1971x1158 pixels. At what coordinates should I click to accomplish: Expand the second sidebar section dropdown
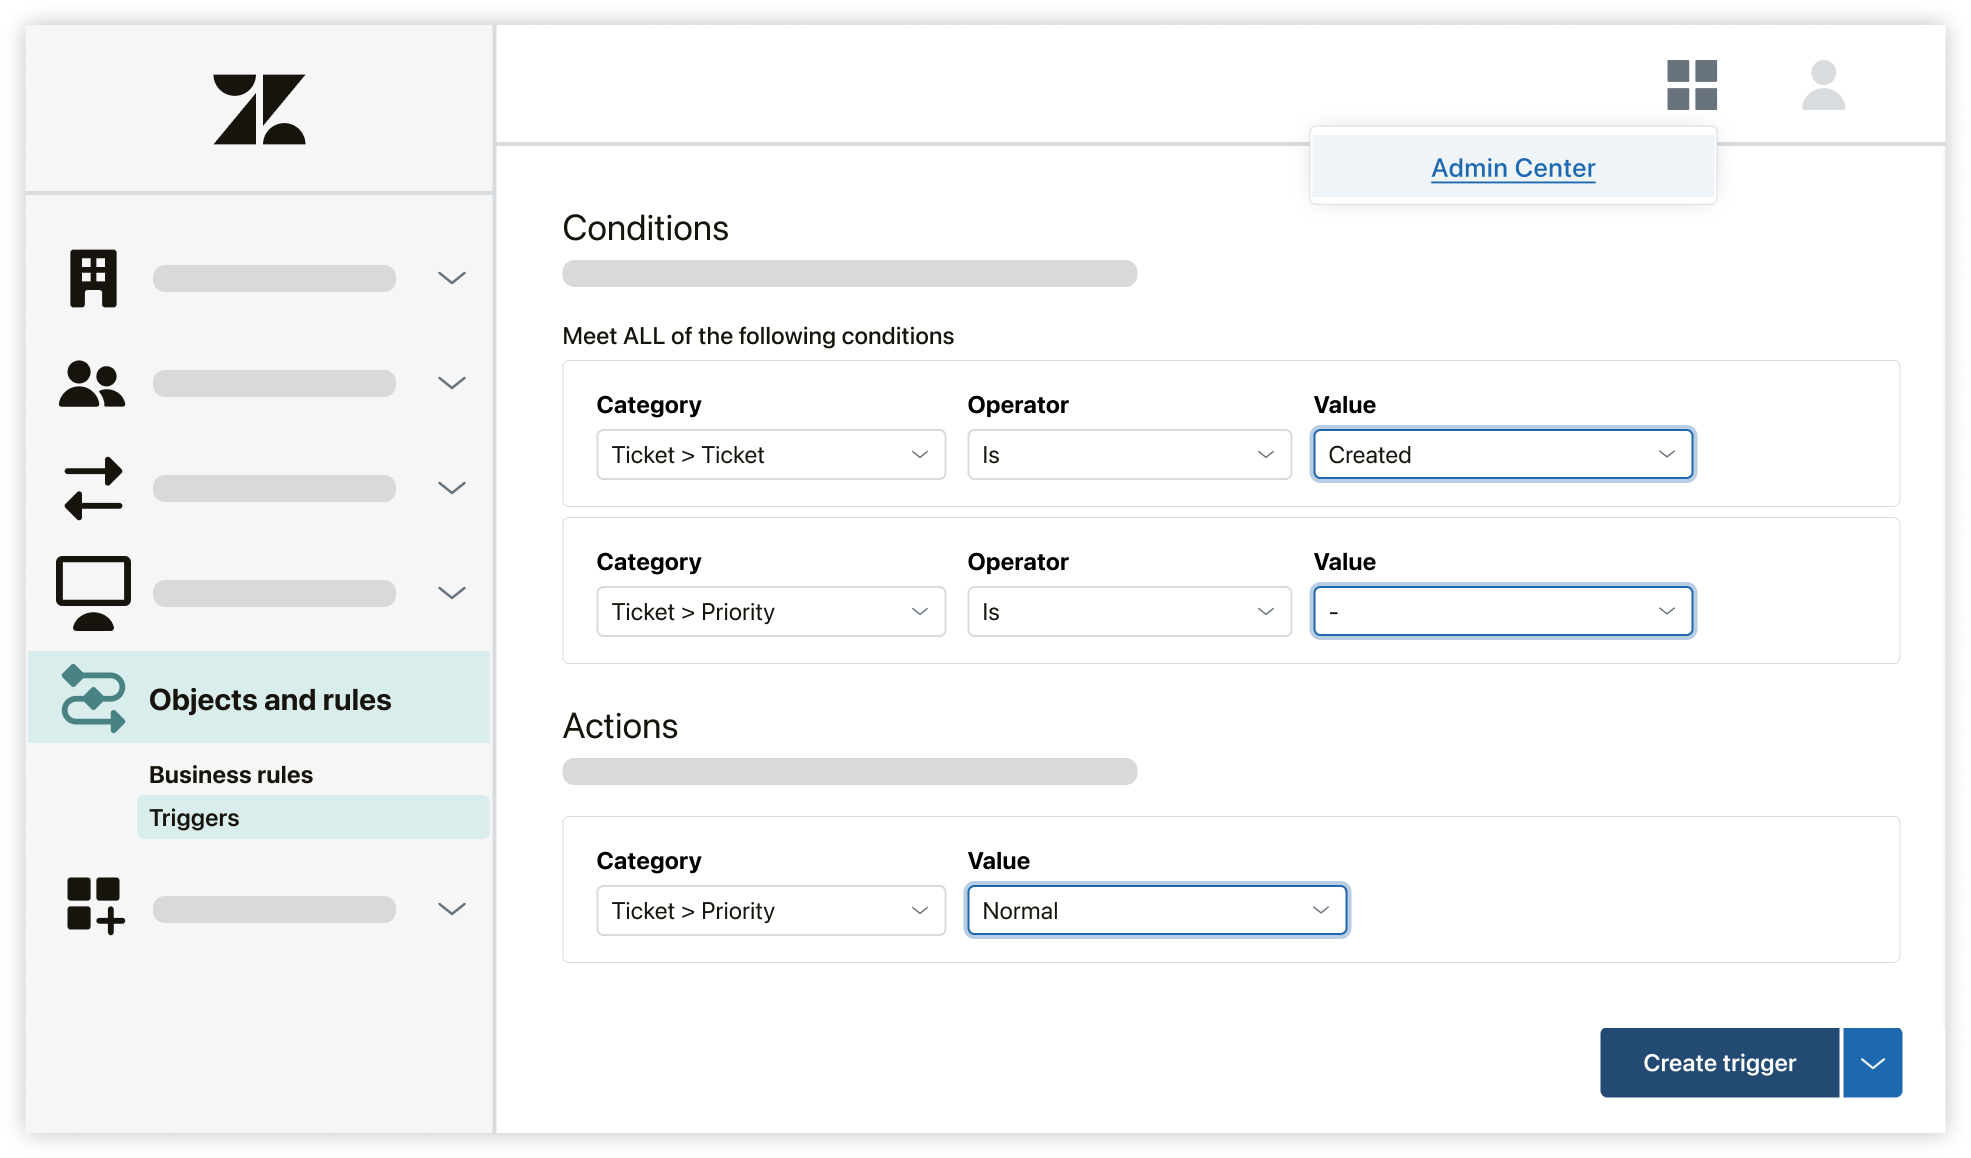click(452, 380)
